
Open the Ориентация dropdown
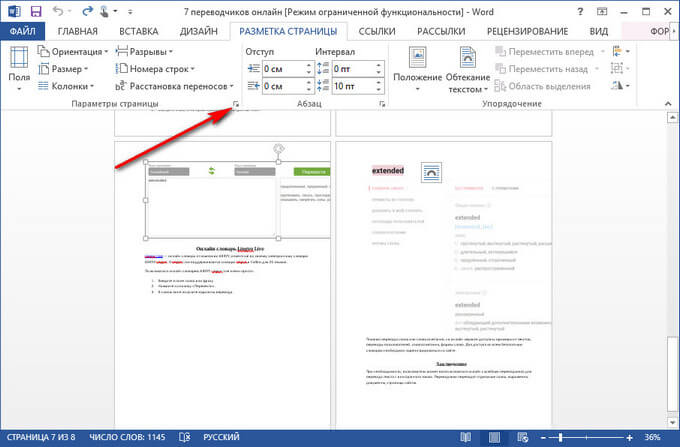(x=75, y=51)
